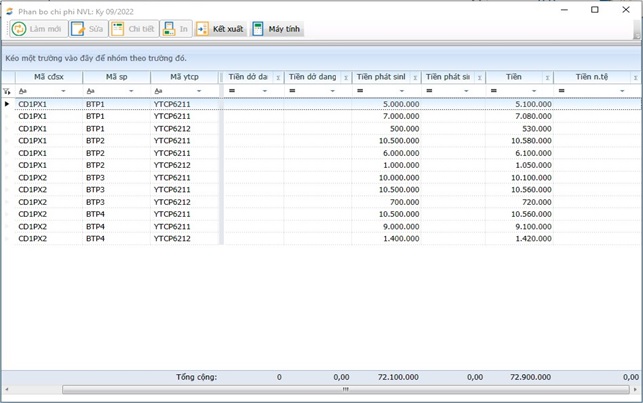Maximize the Phan bo chi phi NVL window
The image size is (643, 403).
(x=595, y=9)
